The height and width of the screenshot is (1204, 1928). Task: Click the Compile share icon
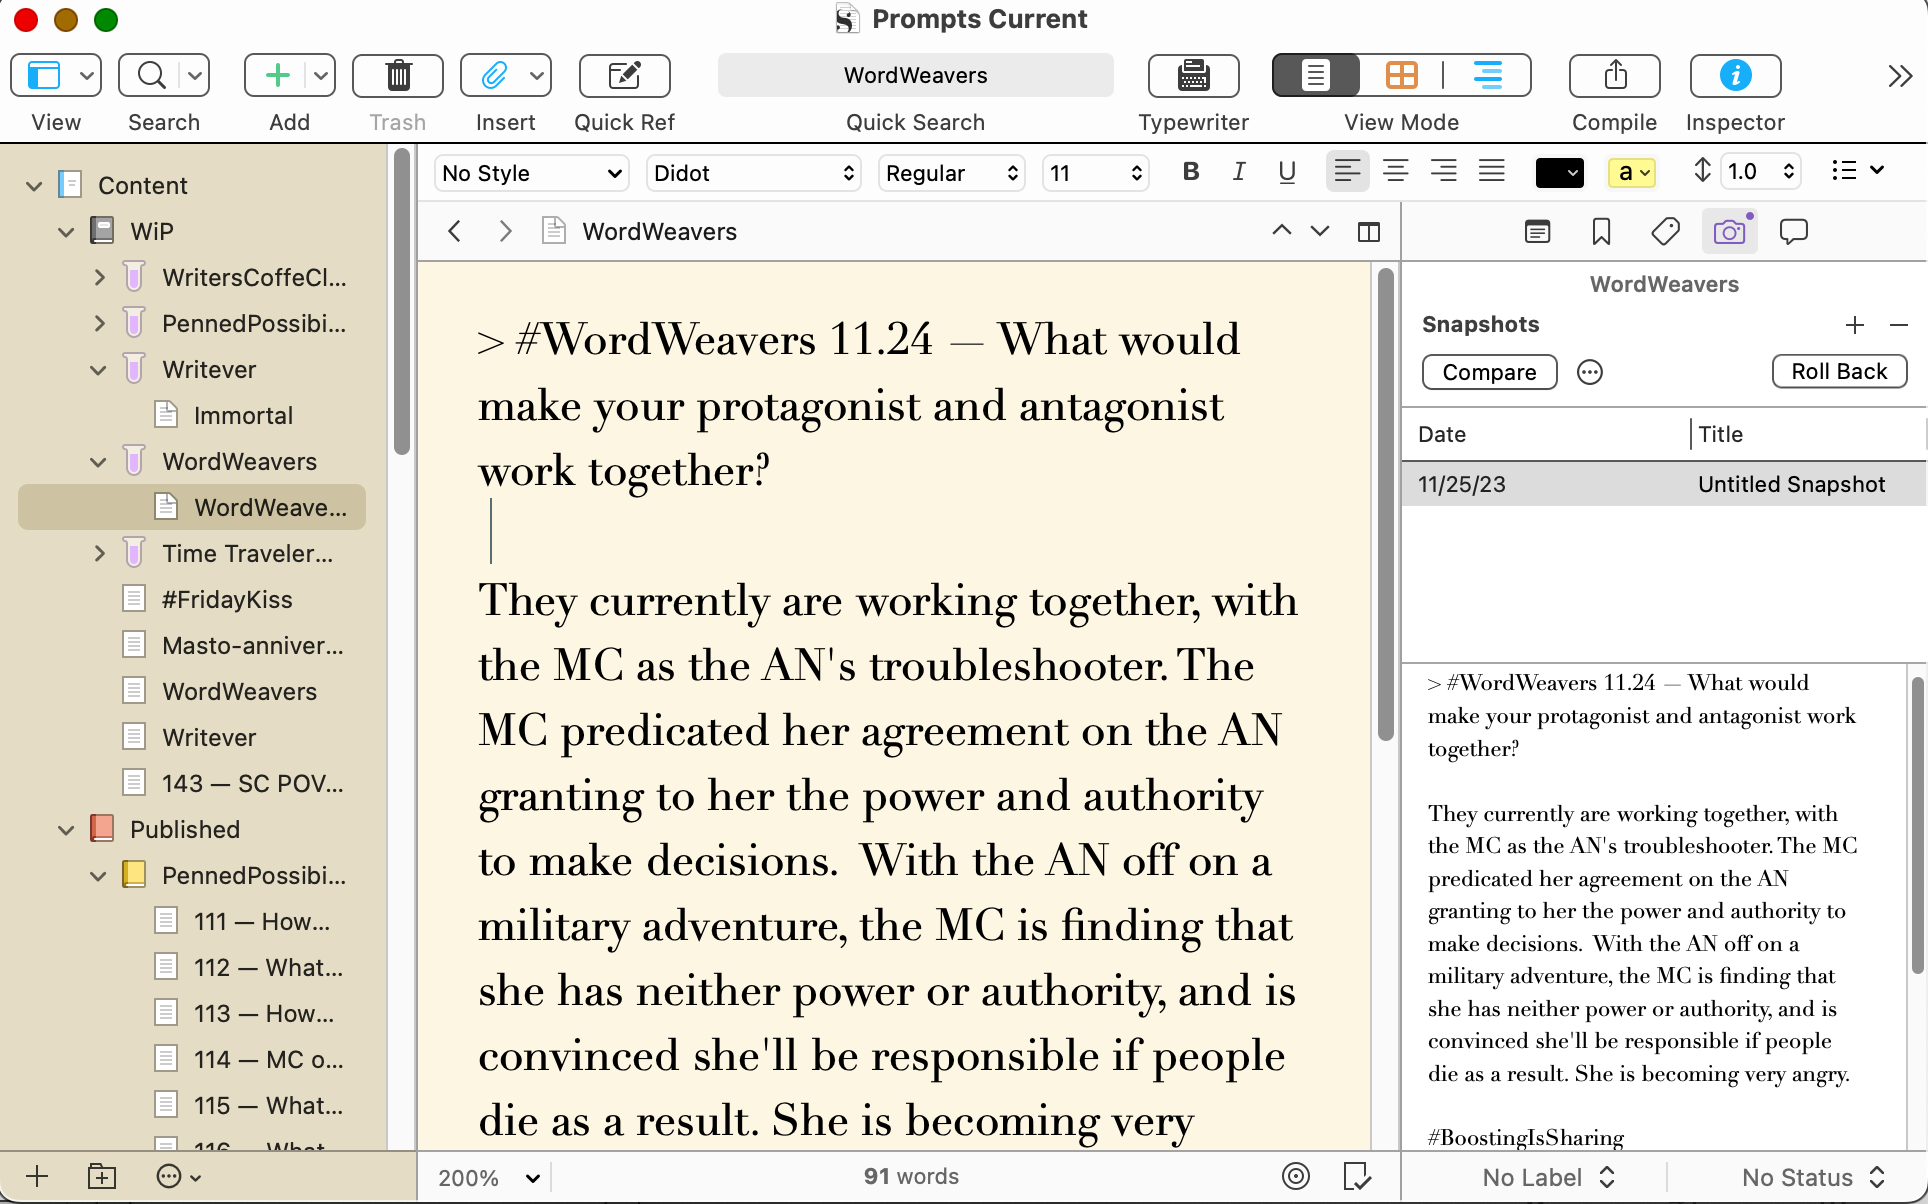pos(1614,75)
